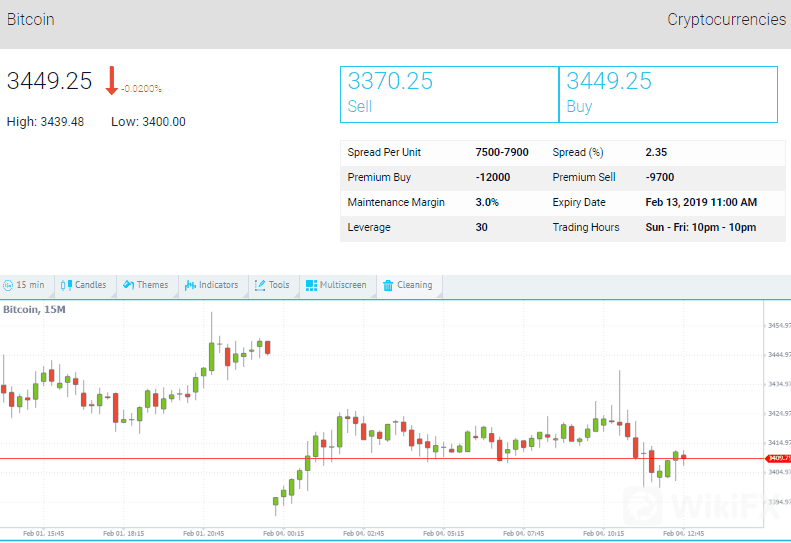
Task: Select the Tools pencil icon
Action: pos(260,285)
